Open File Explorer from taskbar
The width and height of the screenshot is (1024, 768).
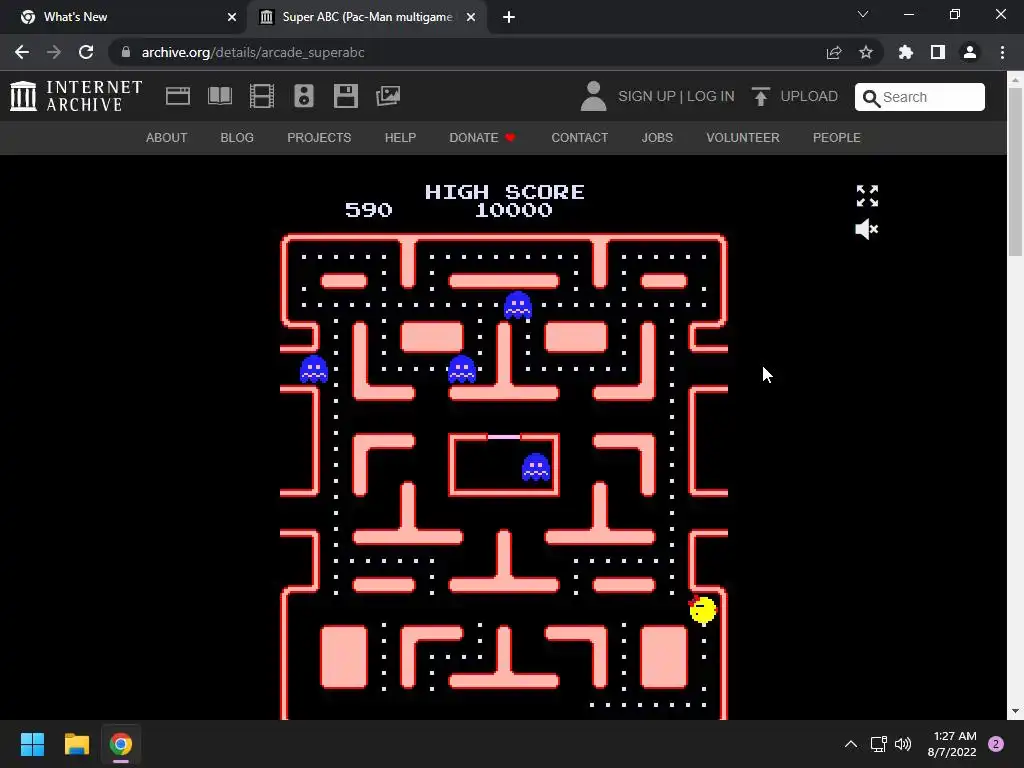[x=76, y=744]
